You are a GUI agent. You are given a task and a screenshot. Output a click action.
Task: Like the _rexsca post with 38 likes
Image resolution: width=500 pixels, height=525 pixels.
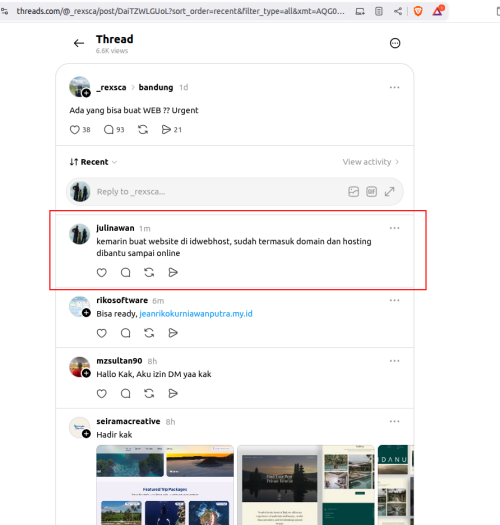click(74, 130)
